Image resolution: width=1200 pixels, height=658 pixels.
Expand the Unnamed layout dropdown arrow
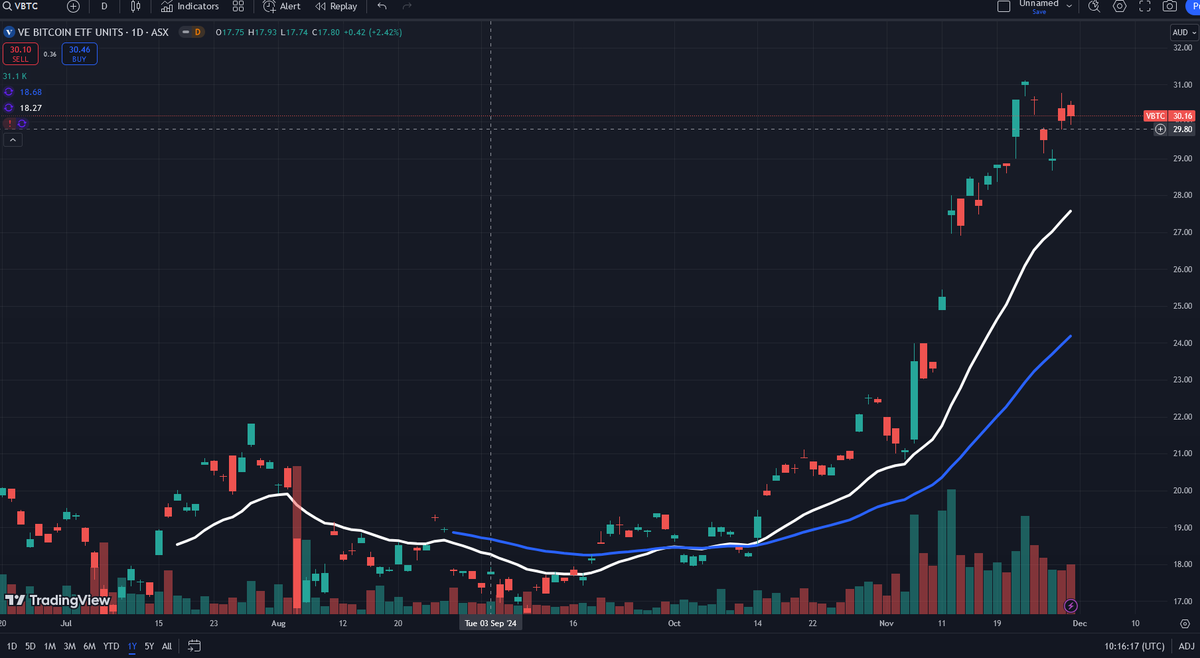(x=1069, y=6)
